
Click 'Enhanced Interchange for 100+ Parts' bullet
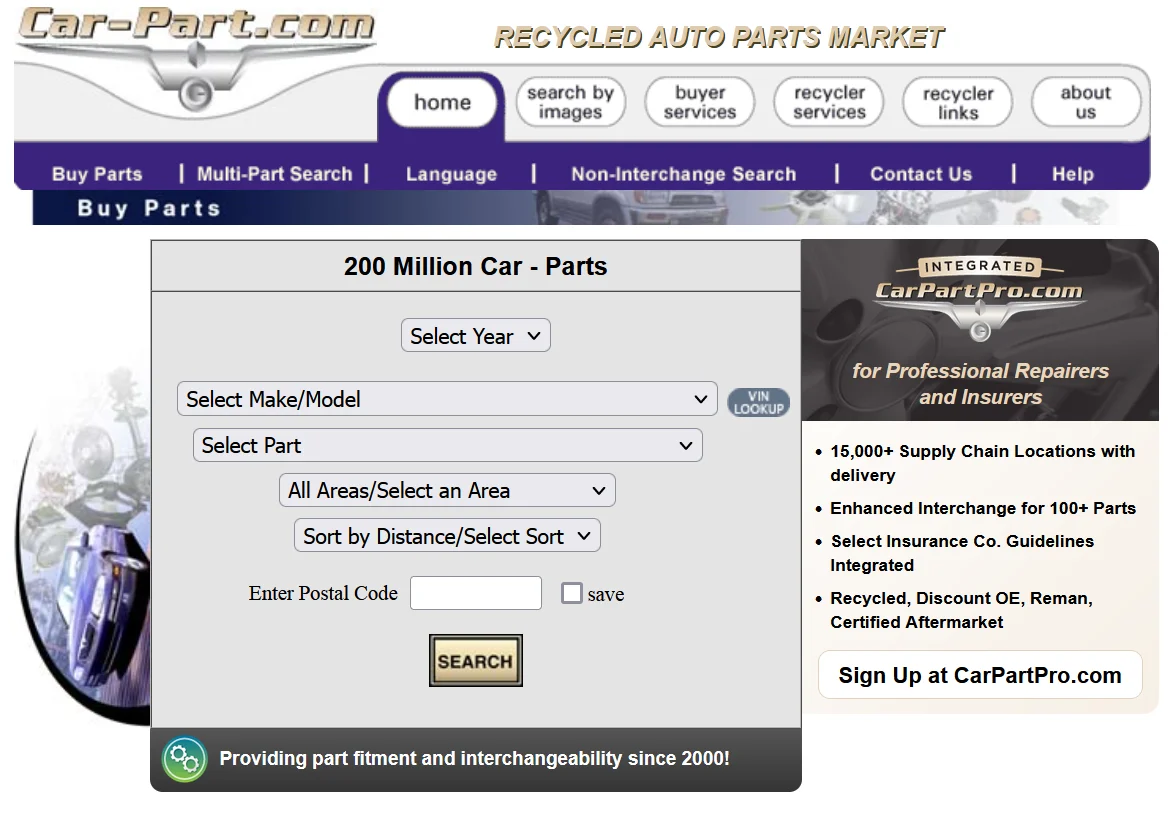(983, 508)
